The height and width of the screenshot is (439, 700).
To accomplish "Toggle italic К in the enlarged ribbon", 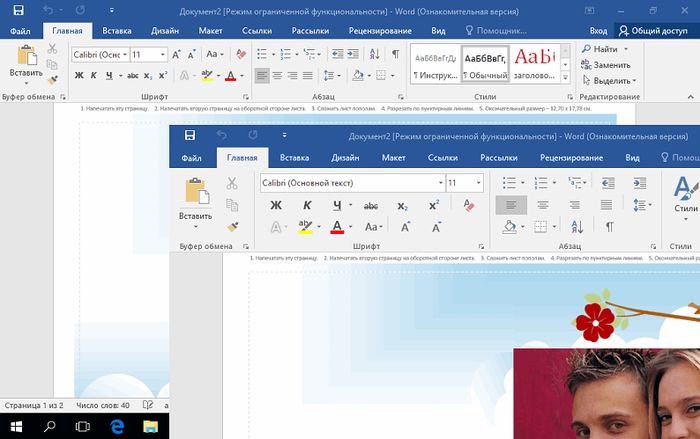I will (x=307, y=206).
